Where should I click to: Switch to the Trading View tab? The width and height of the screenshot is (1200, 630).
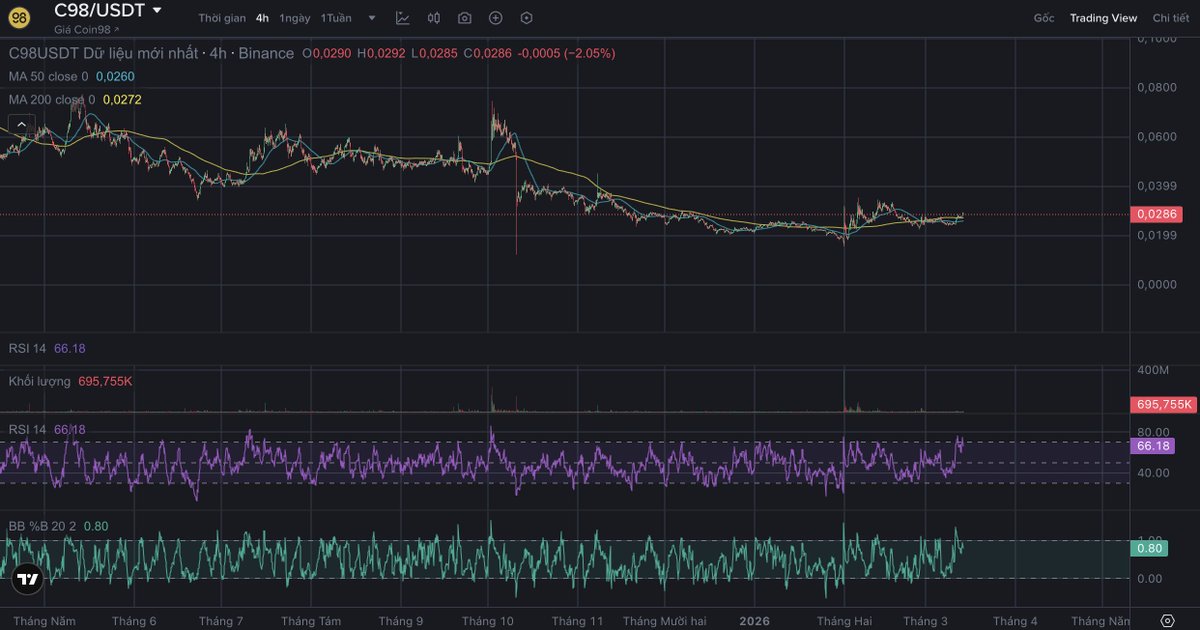(1103, 18)
